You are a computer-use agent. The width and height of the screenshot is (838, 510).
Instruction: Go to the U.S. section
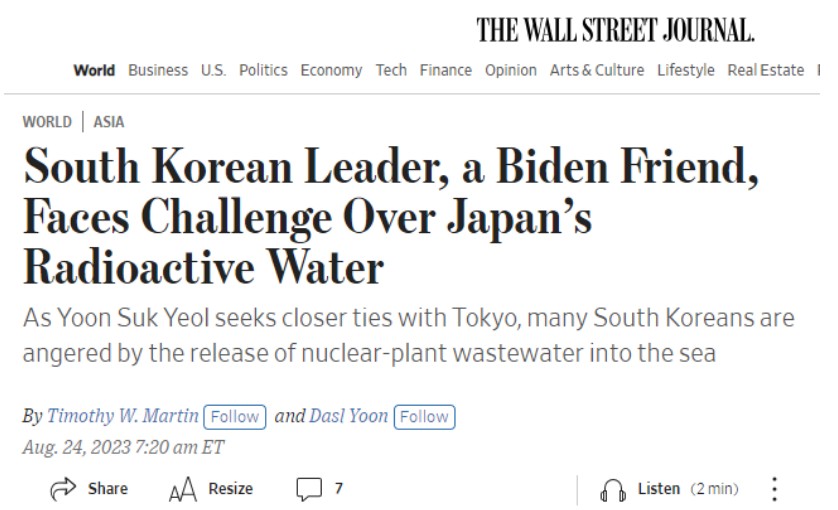click(213, 70)
